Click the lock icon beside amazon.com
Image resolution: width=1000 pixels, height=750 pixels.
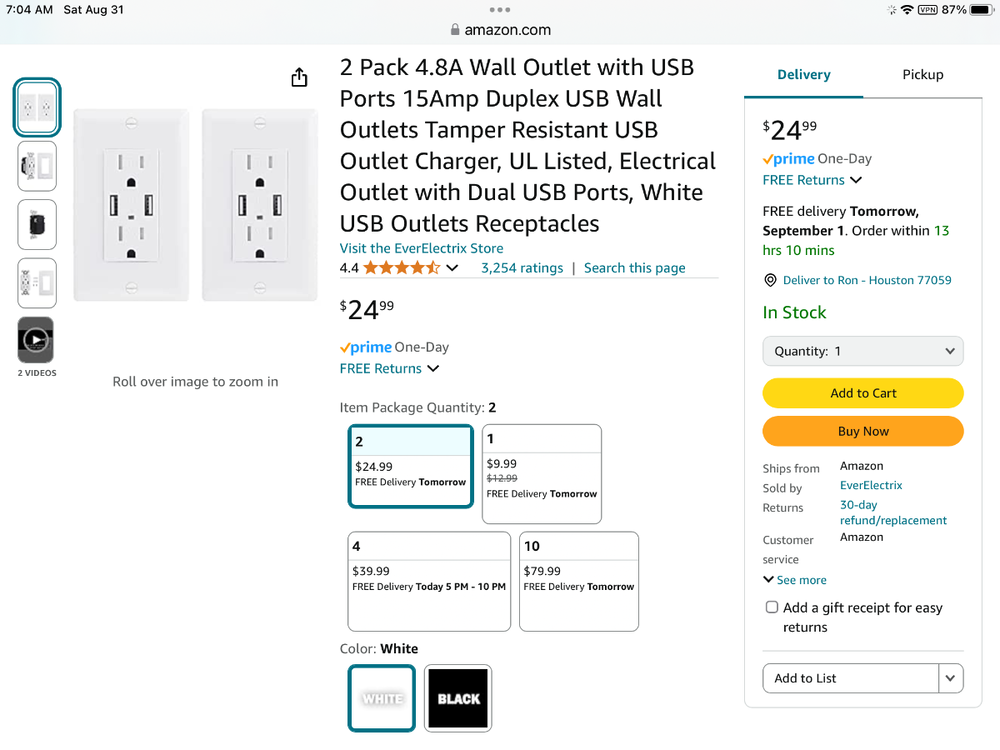click(x=455, y=30)
